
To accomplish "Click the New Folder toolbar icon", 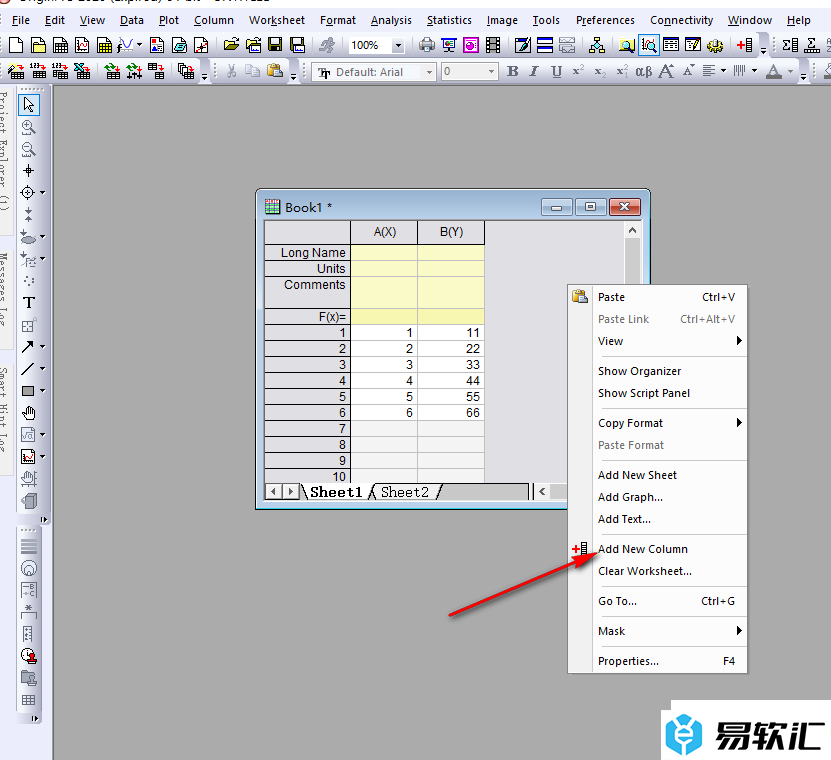I will coord(38,45).
